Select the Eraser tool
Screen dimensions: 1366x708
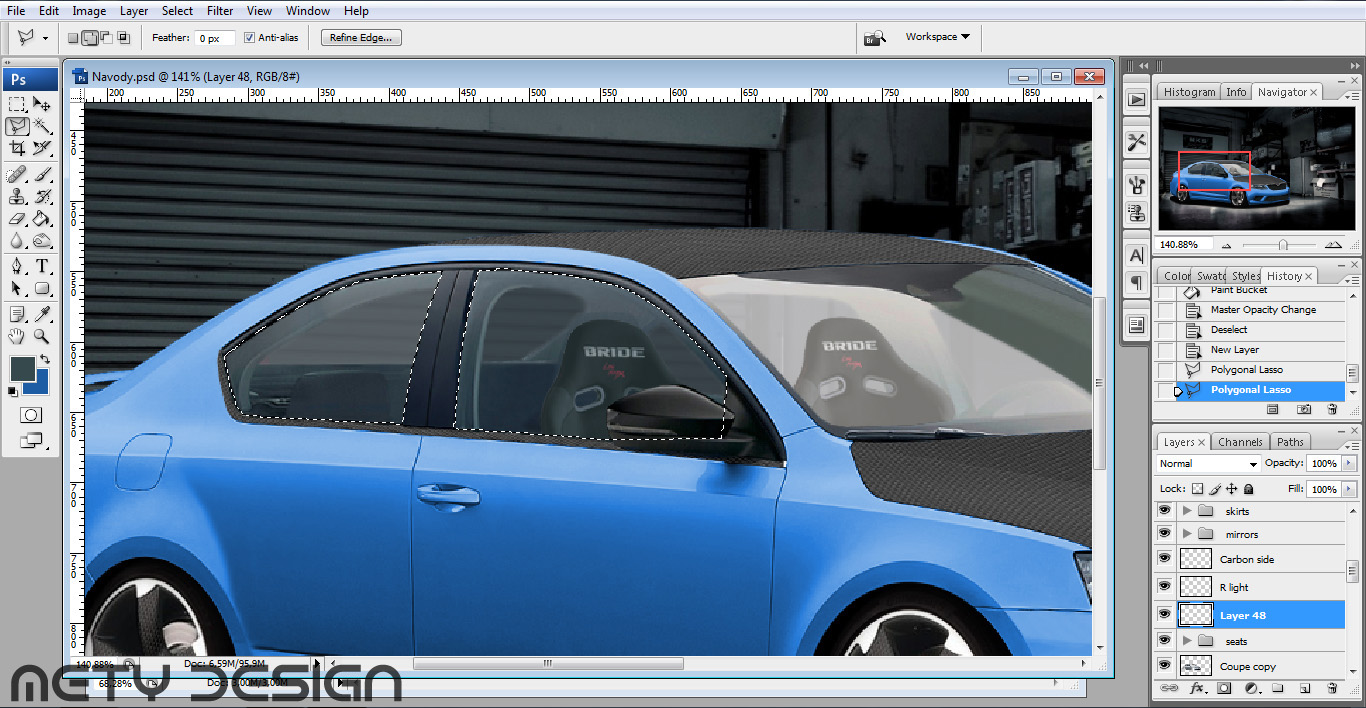(17, 219)
